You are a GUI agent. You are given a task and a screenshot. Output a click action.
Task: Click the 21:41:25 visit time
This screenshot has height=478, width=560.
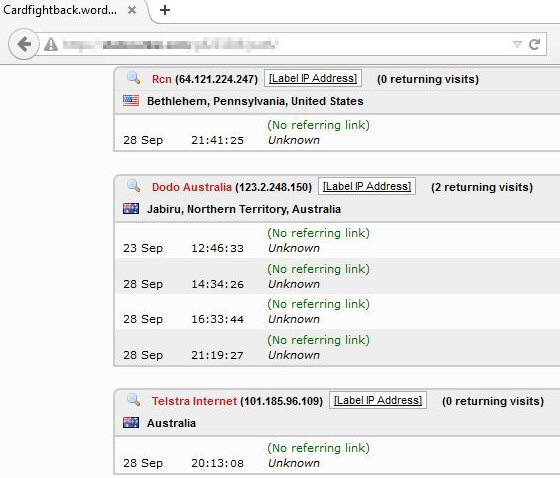pyautogui.click(x=218, y=140)
